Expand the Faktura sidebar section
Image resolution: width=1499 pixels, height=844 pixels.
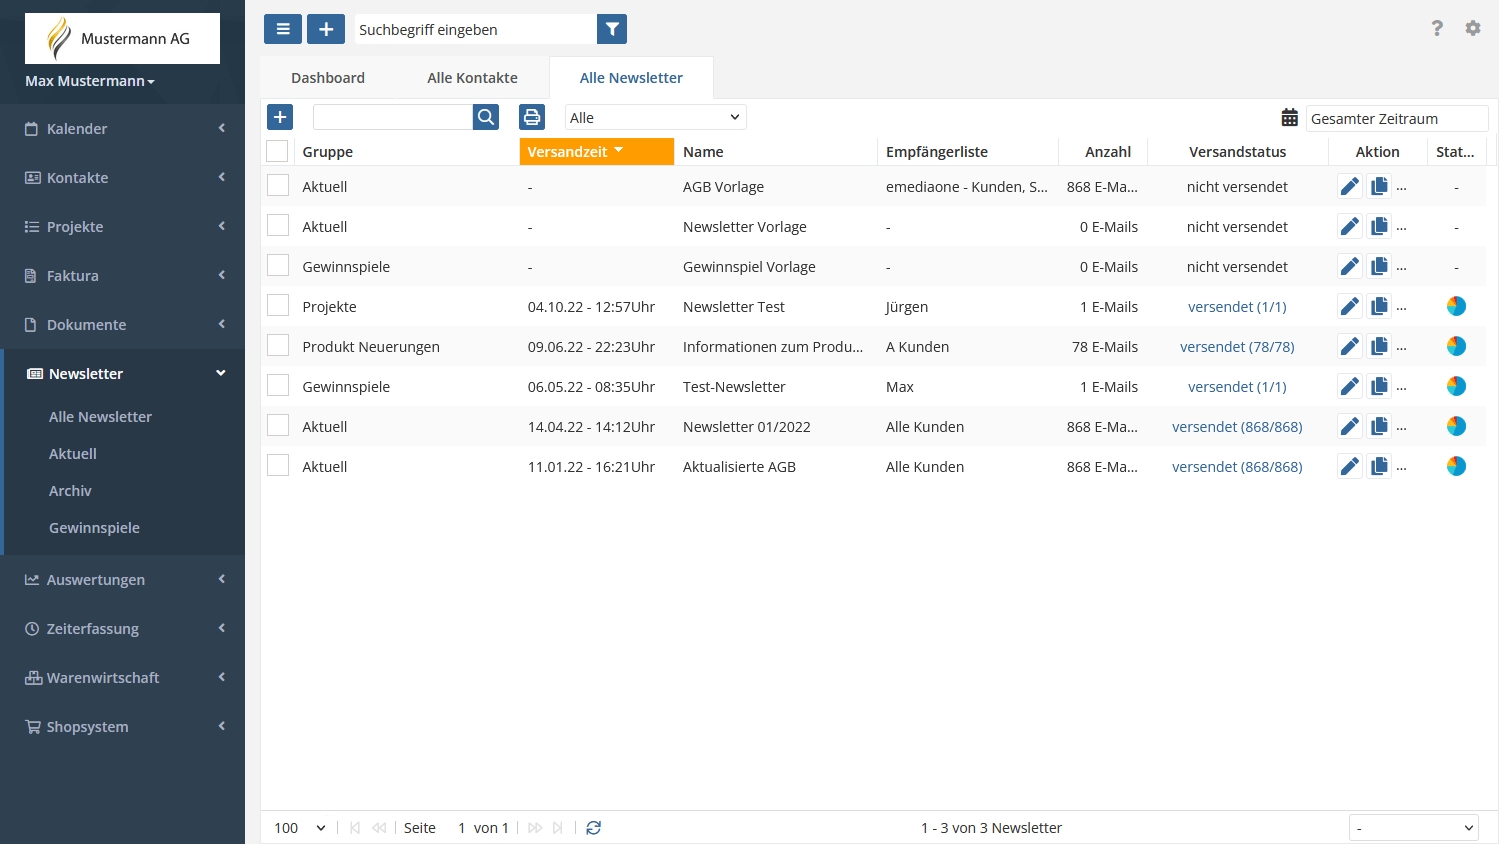pyautogui.click(x=122, y=275)
